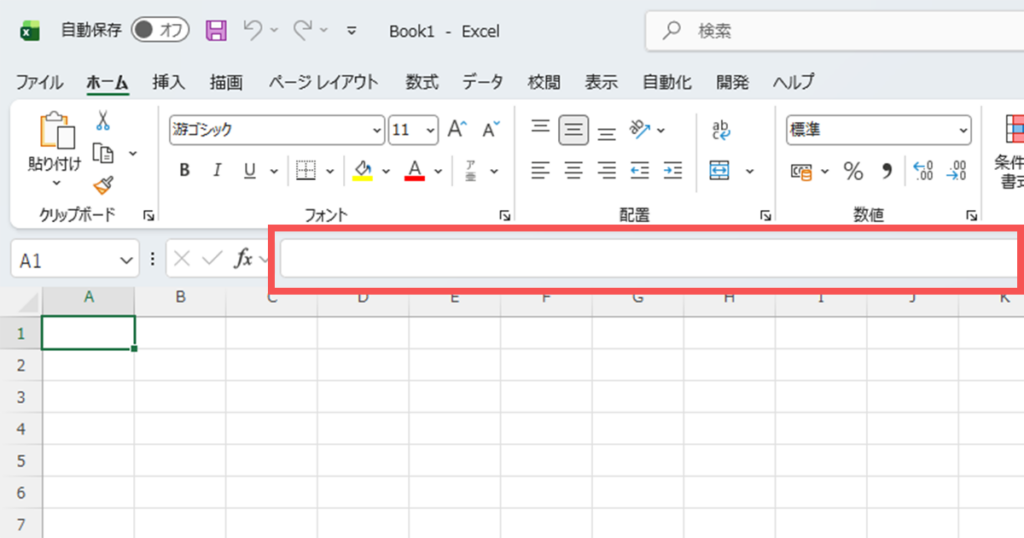Decrease font size with small A icon
Screen dimensions: 1024x538
pos(490,129)
